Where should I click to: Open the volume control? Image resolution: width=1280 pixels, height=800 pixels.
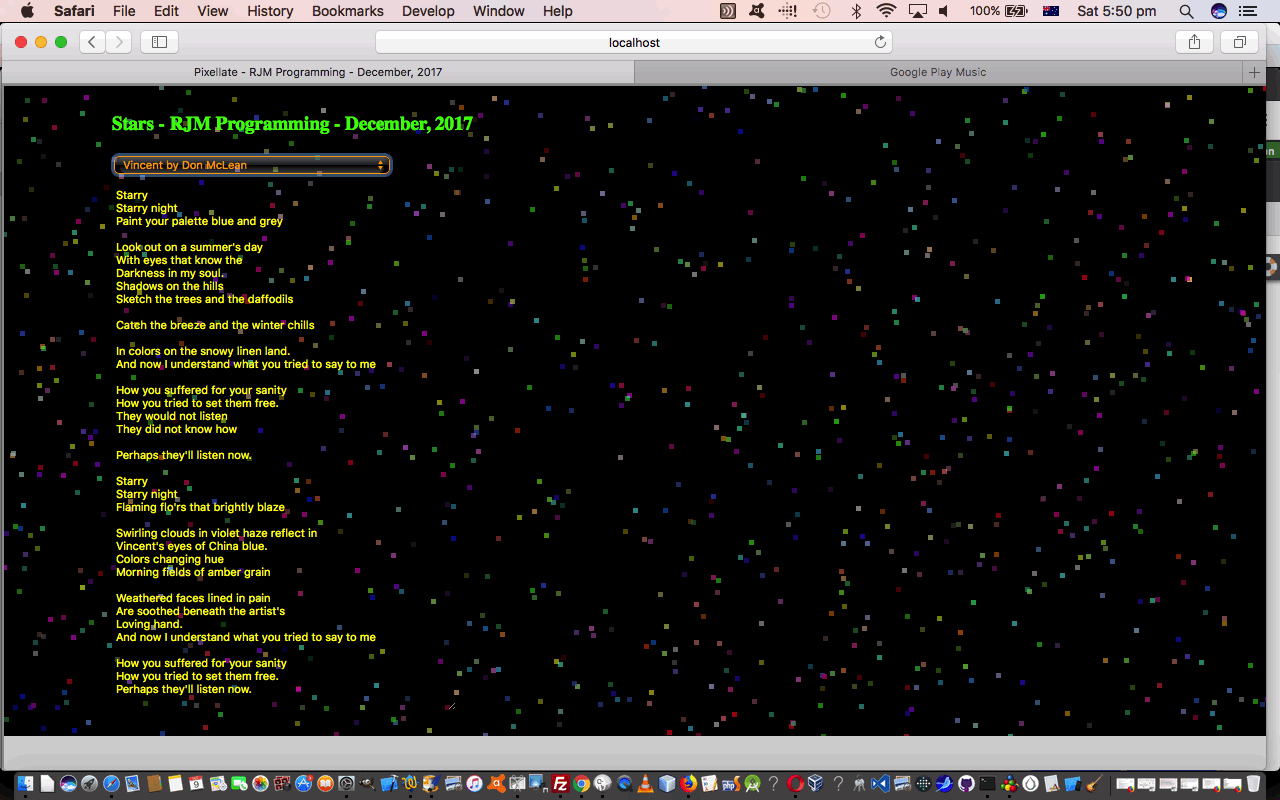(x=945, y=11)
